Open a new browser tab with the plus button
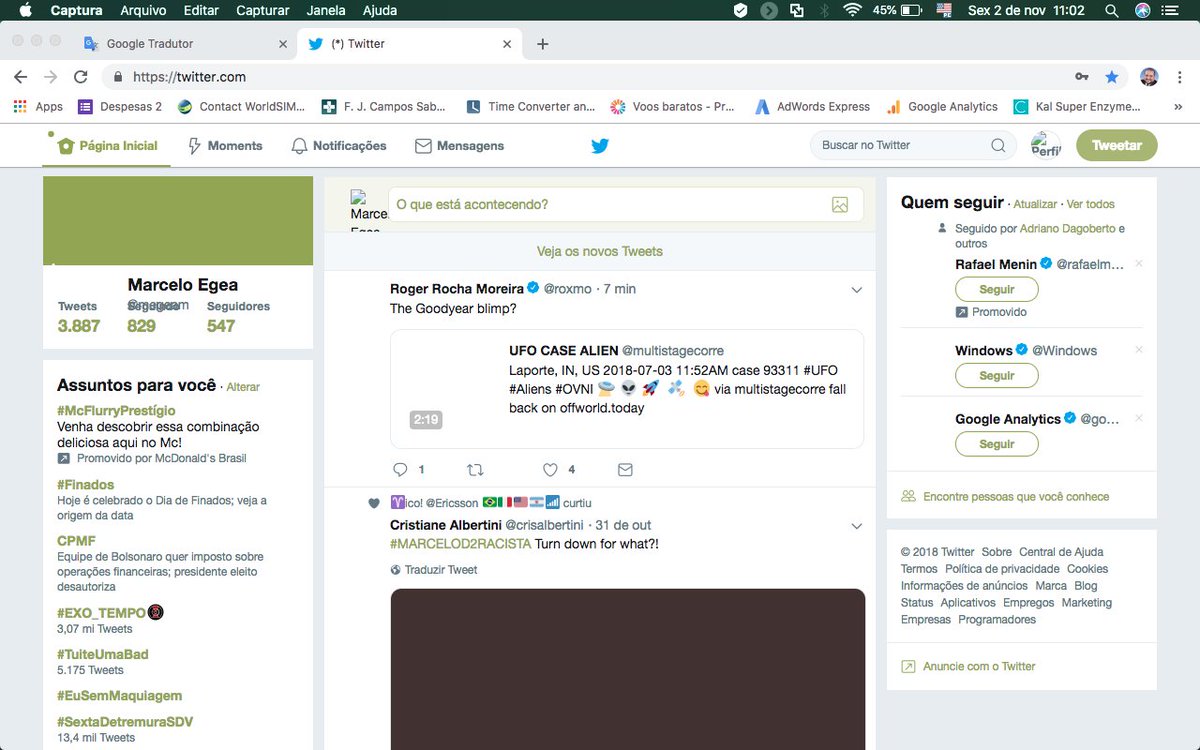The height and width of the screenshot is (750, 1200). (543, 44)
